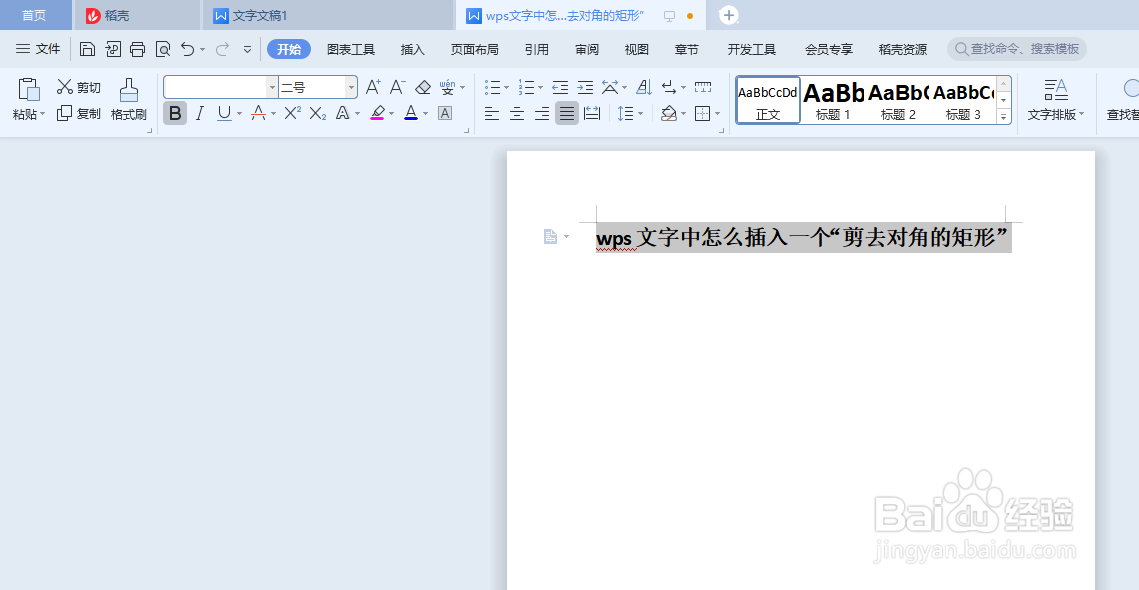Add a new tab with plus button
The width and height of the screenshot is (1139, 590).
729,15
